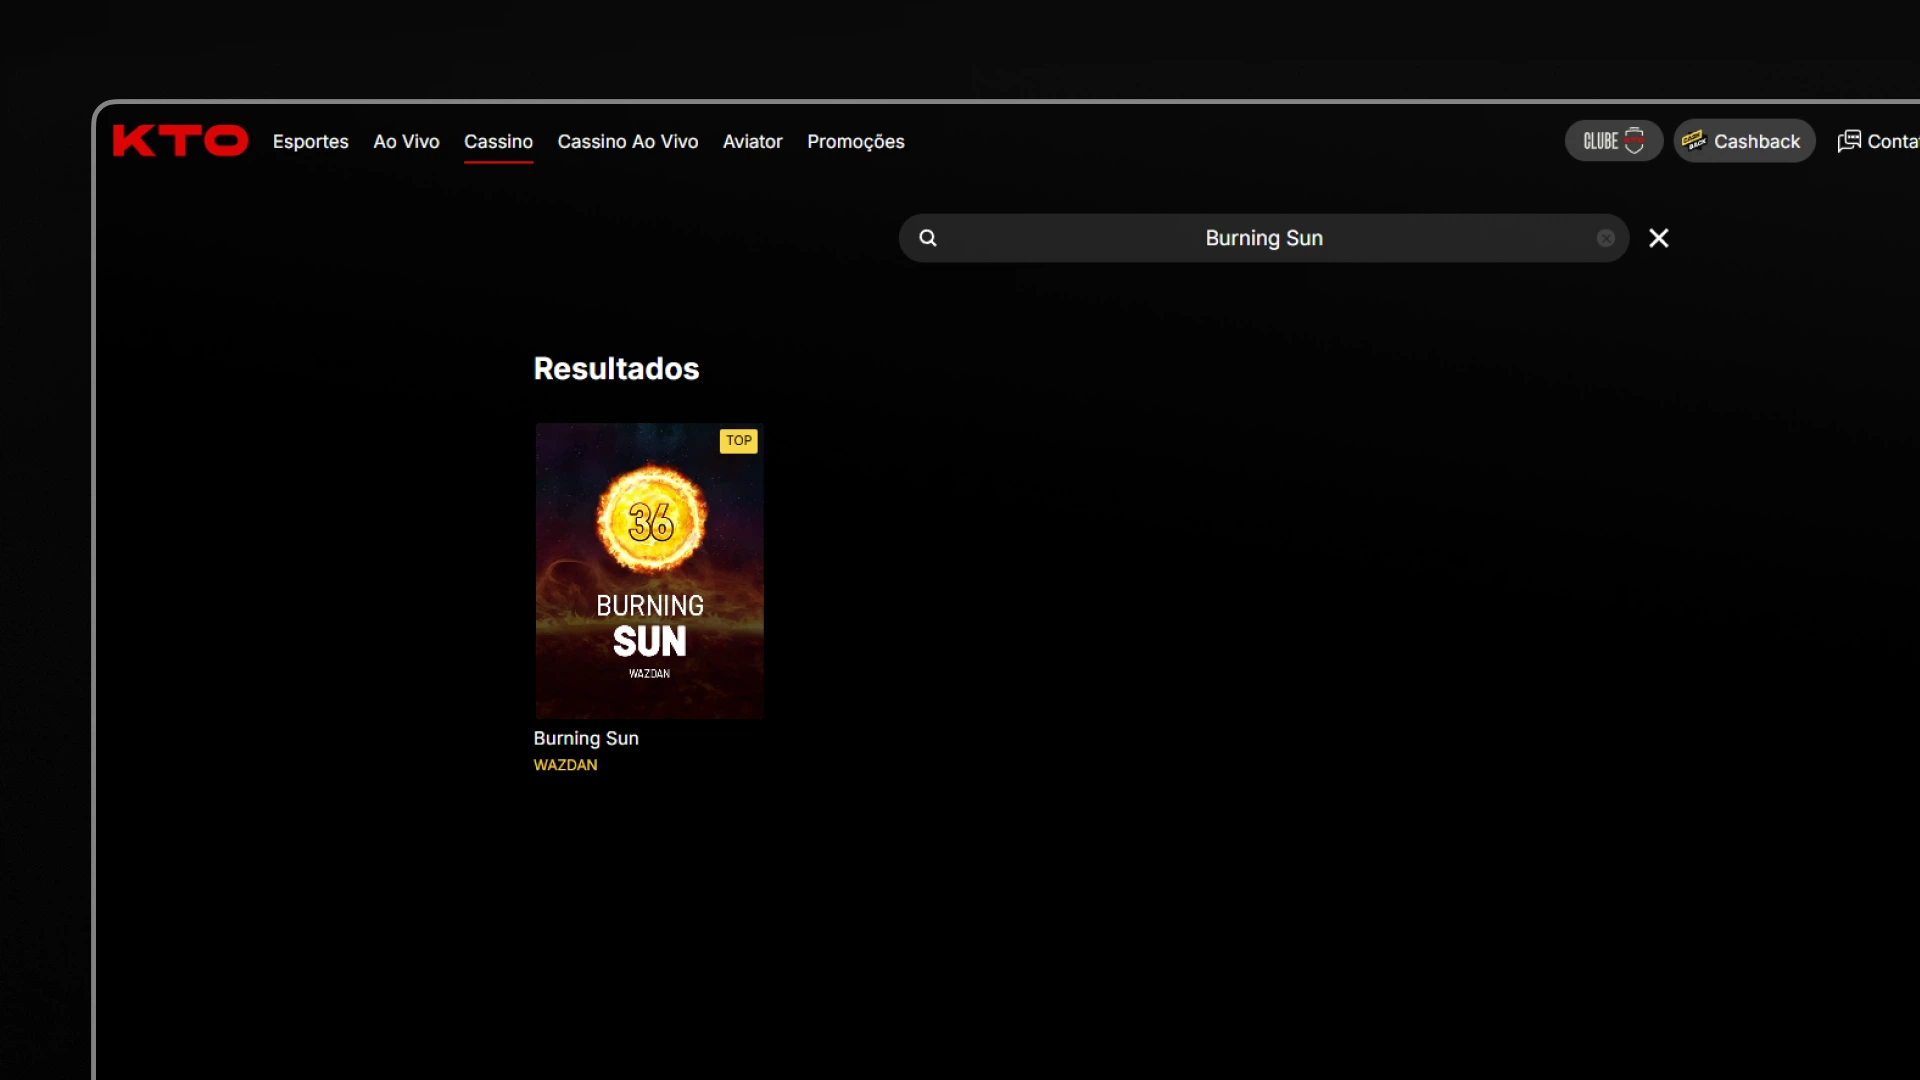Open the Esportes menu item

click(310, 142)
